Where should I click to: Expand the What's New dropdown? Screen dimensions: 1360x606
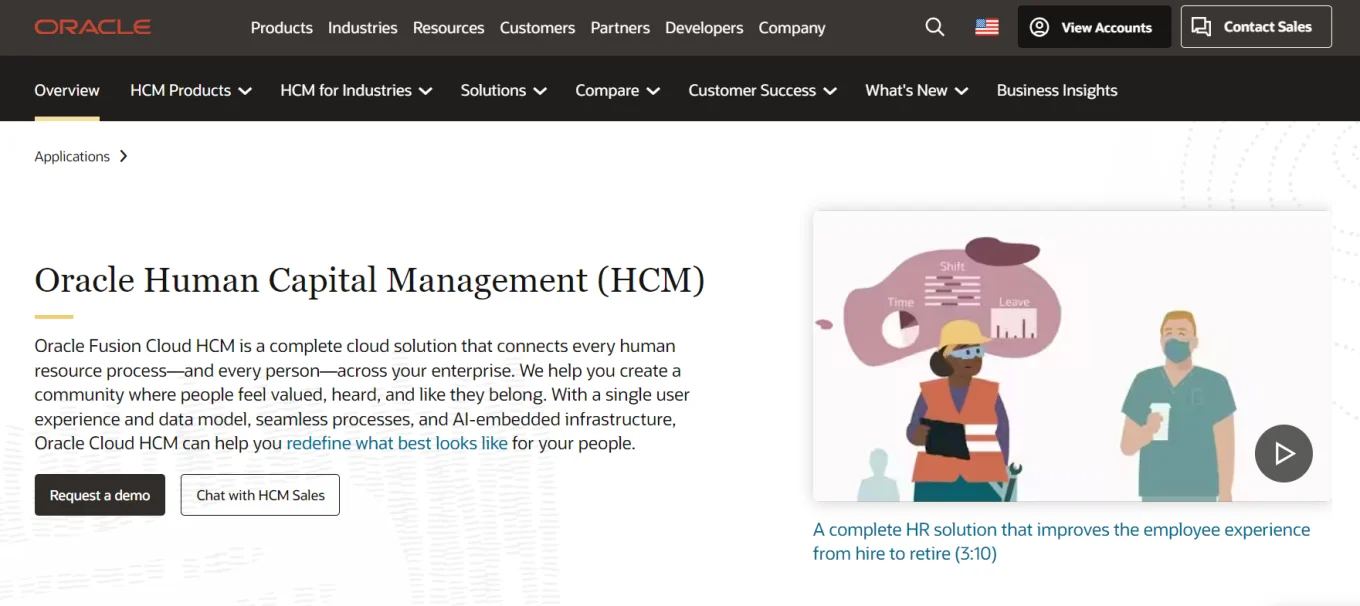point(915,90)
